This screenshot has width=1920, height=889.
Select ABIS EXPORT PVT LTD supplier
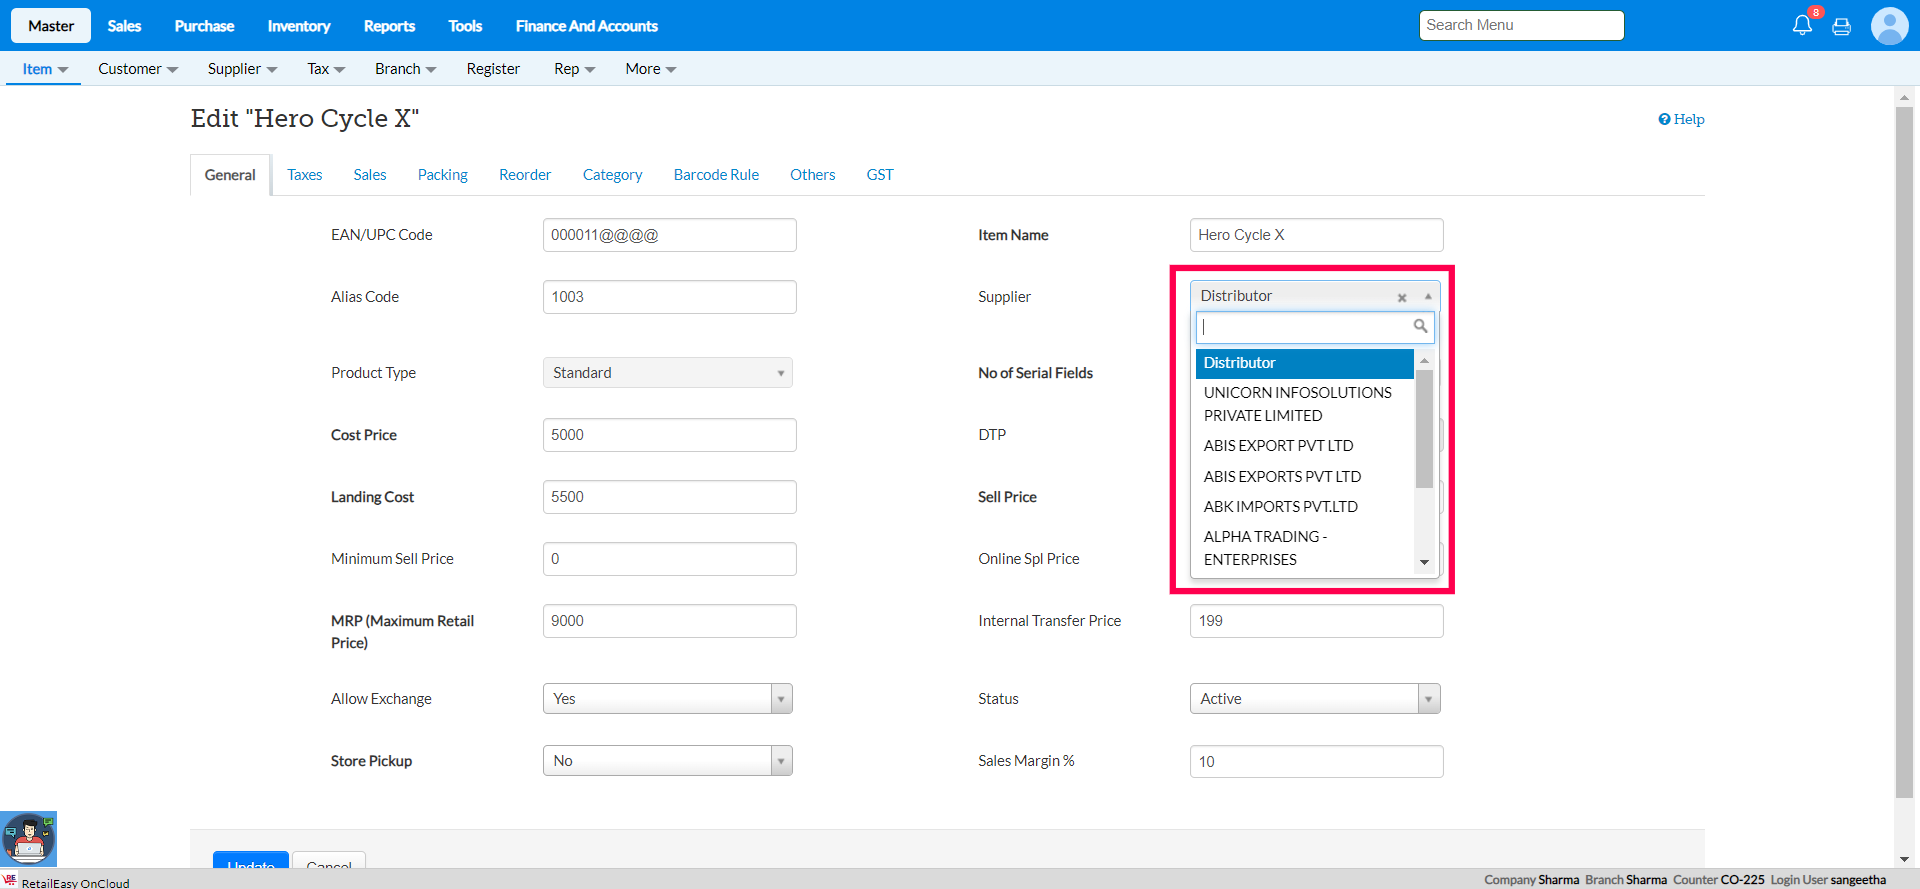tap(1278, 446)
